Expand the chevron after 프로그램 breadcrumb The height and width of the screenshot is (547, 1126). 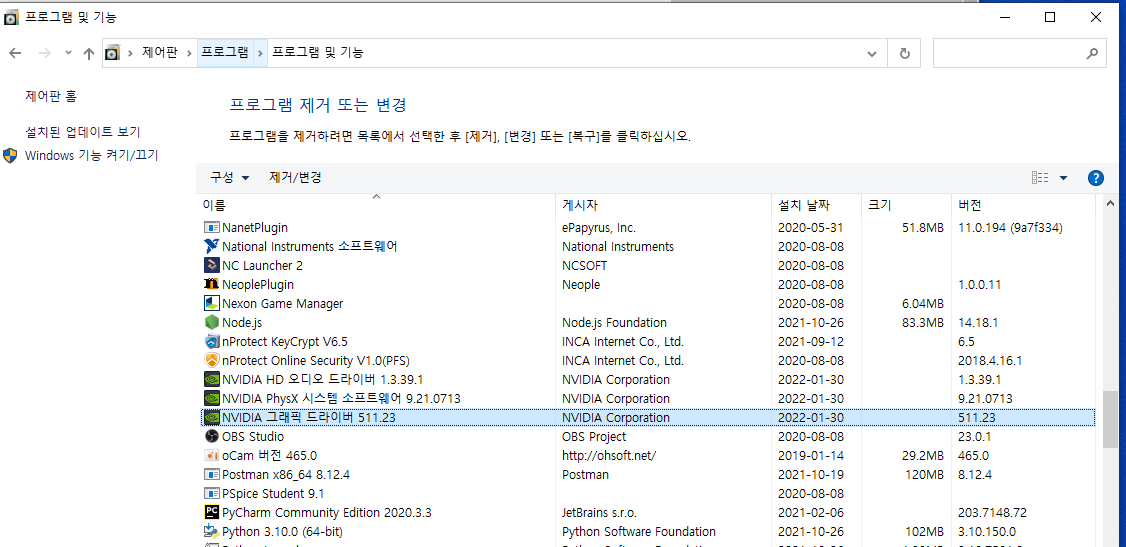pos(259,53)
